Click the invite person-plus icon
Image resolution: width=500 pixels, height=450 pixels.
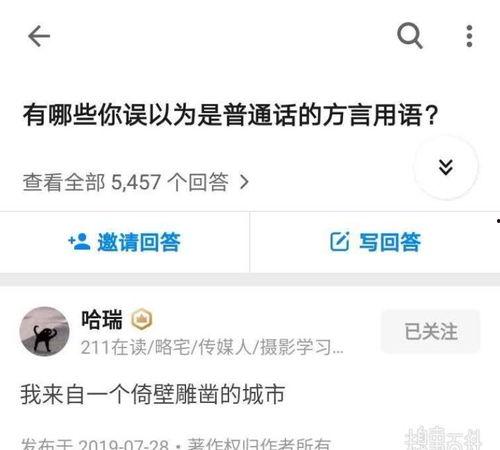tap(79, 242)
